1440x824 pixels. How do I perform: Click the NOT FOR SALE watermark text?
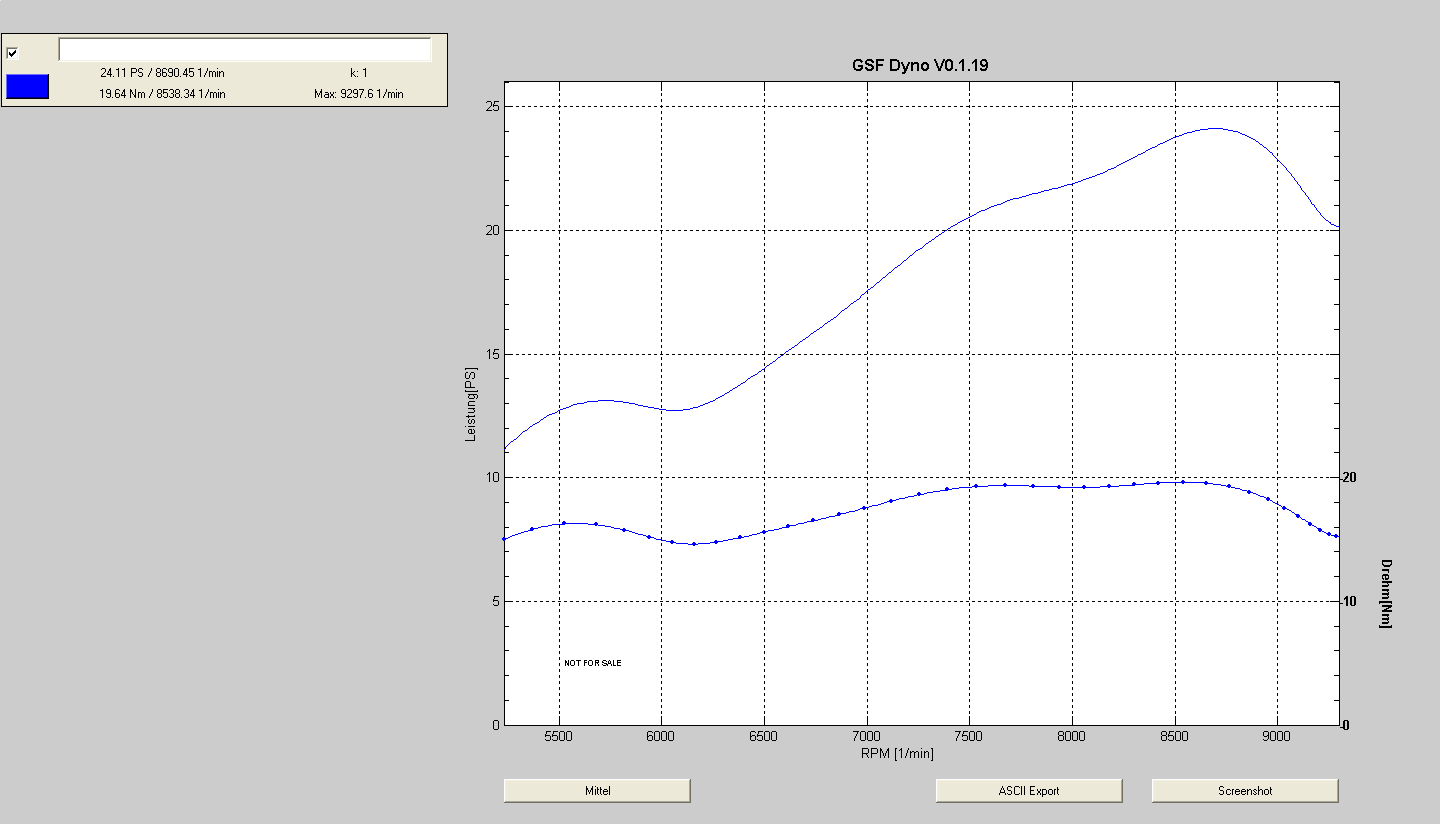pos(592,663)
